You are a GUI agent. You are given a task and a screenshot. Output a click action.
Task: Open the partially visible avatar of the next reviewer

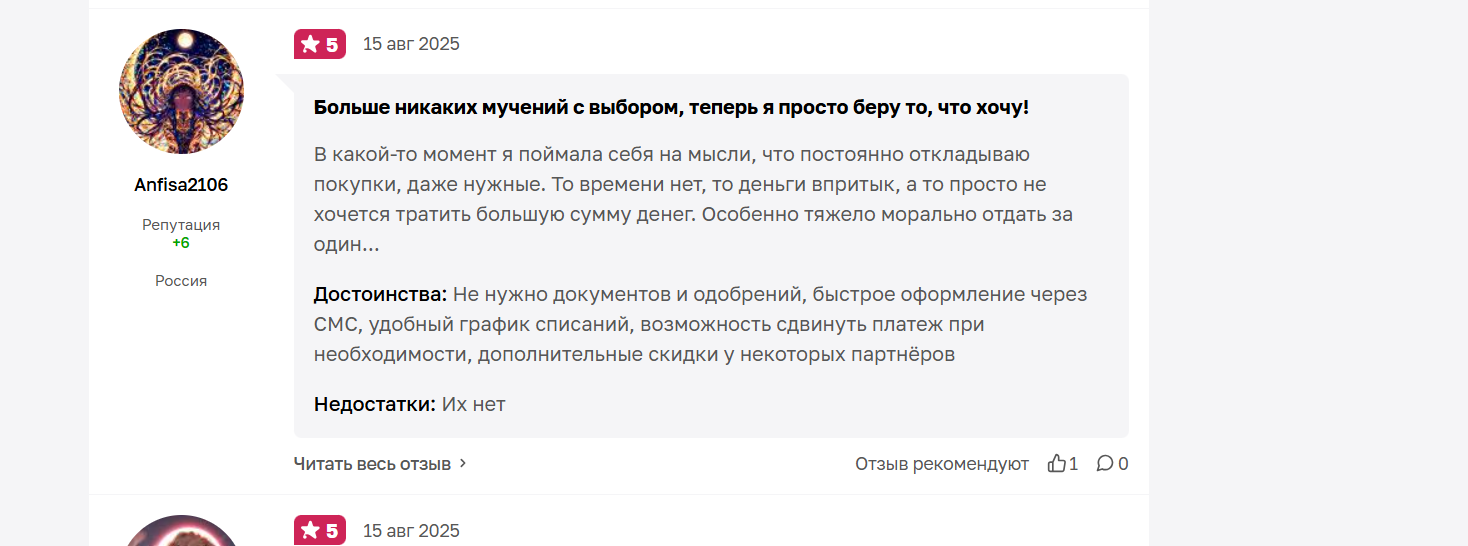(181, 531)
